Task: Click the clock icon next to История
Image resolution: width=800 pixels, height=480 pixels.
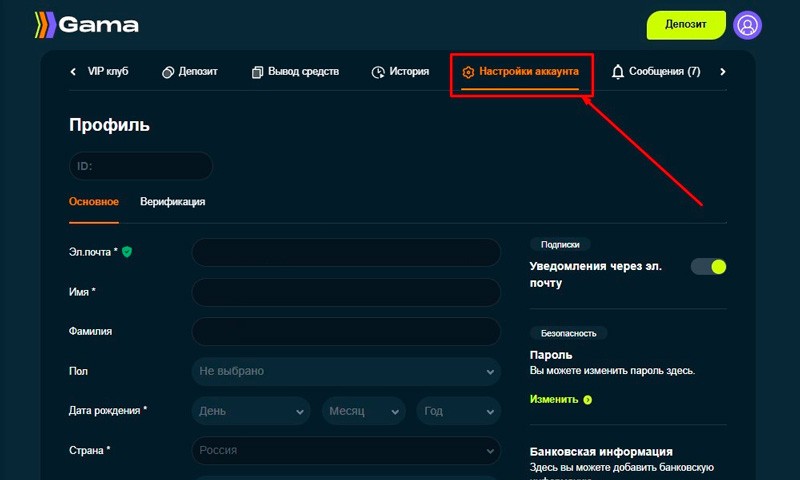Action: (x=378, y=72)
